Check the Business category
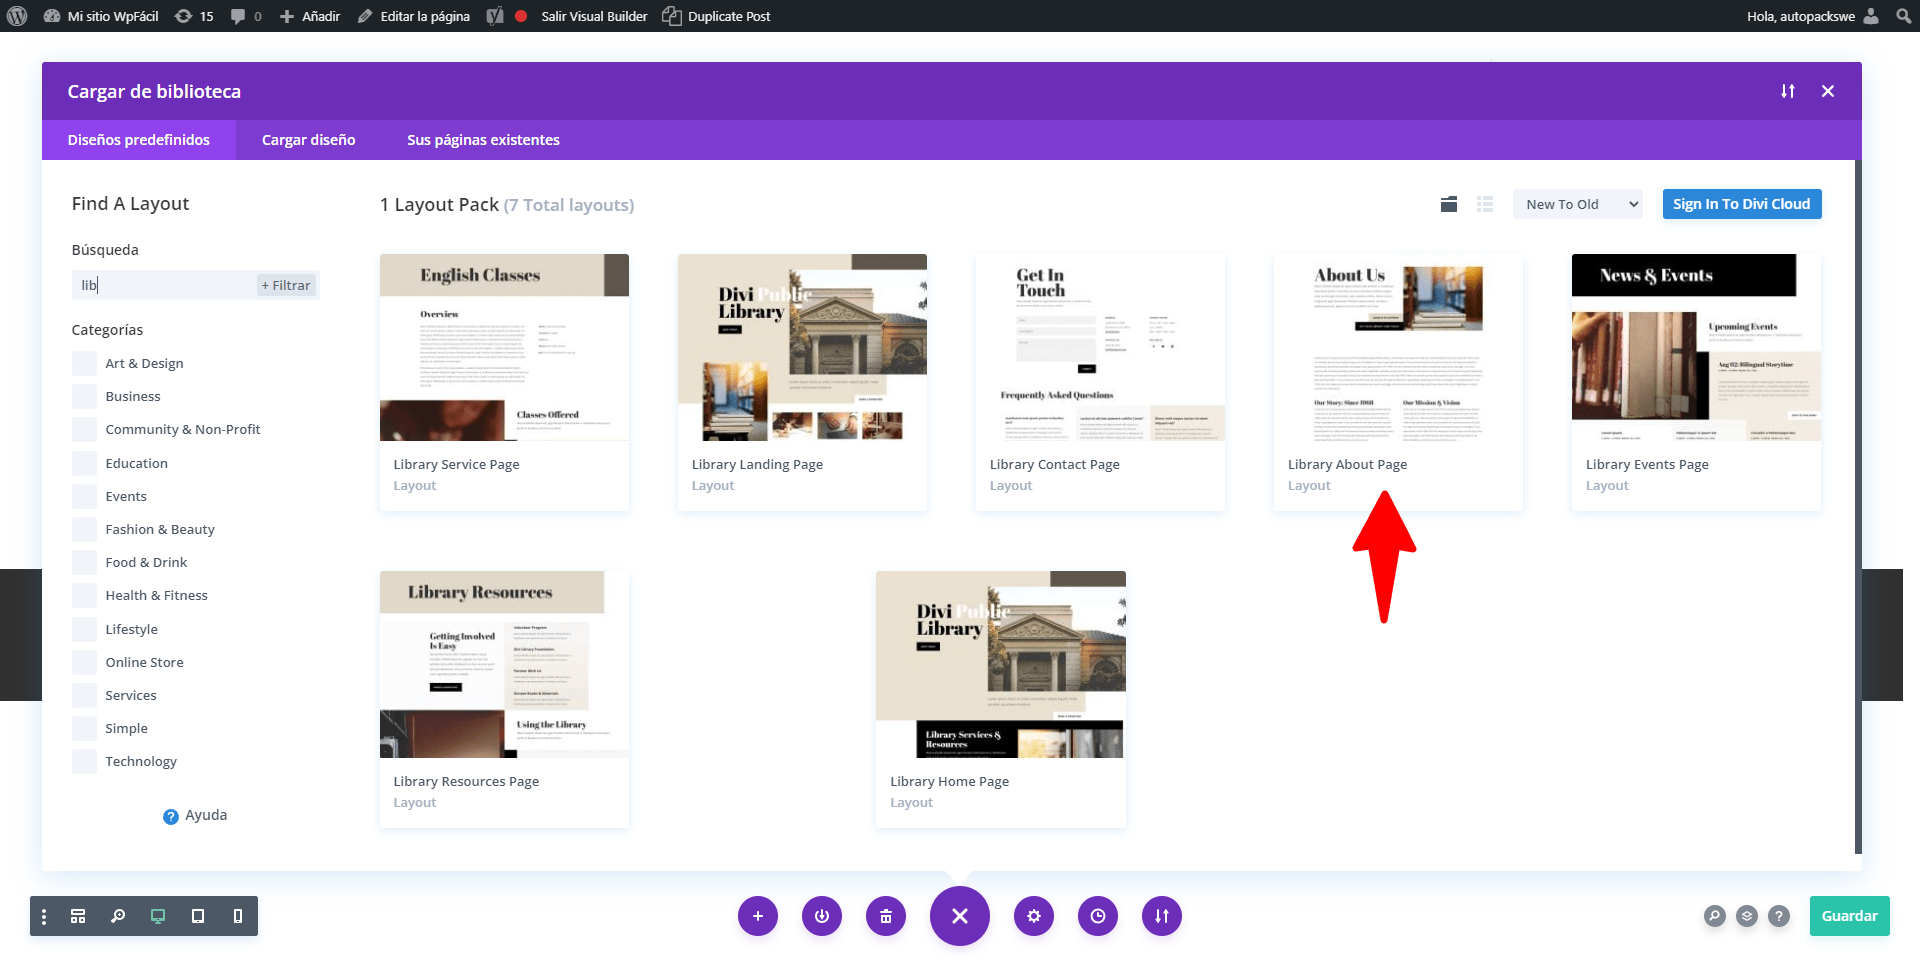This screenshot has width=1920, height=961. coord(84,396)
